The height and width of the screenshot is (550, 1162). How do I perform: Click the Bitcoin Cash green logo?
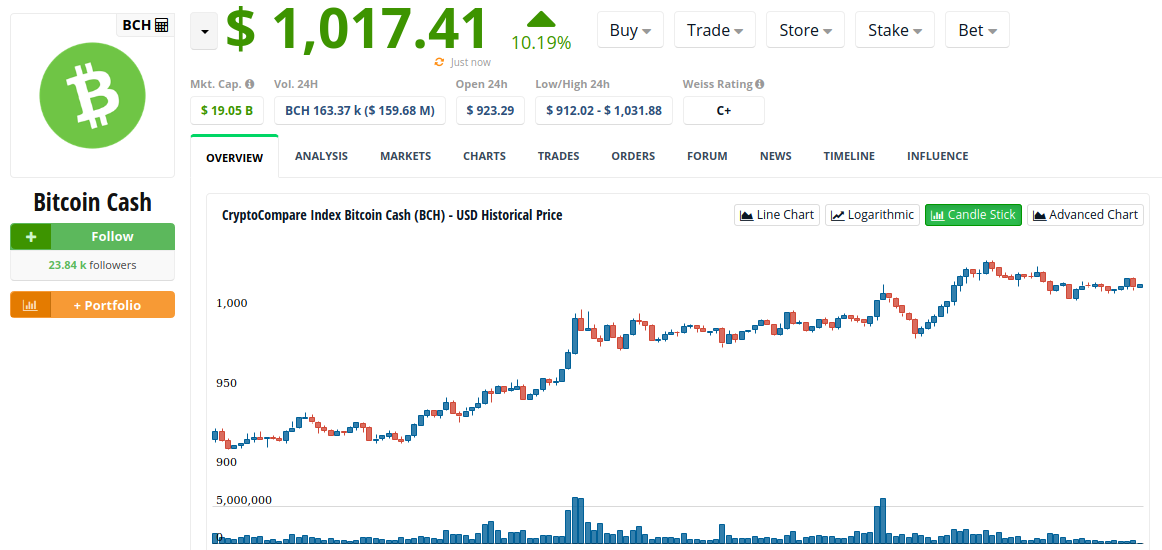(x=93, y=96)
